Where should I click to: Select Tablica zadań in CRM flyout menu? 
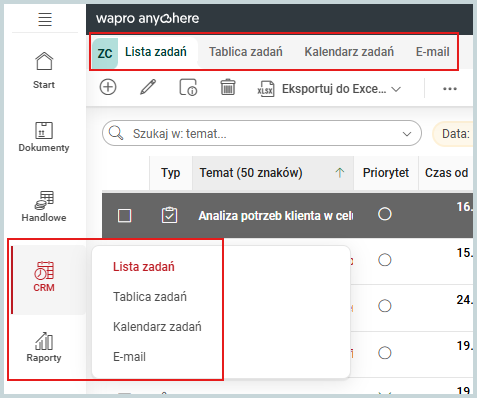click(x=150, y=297)
